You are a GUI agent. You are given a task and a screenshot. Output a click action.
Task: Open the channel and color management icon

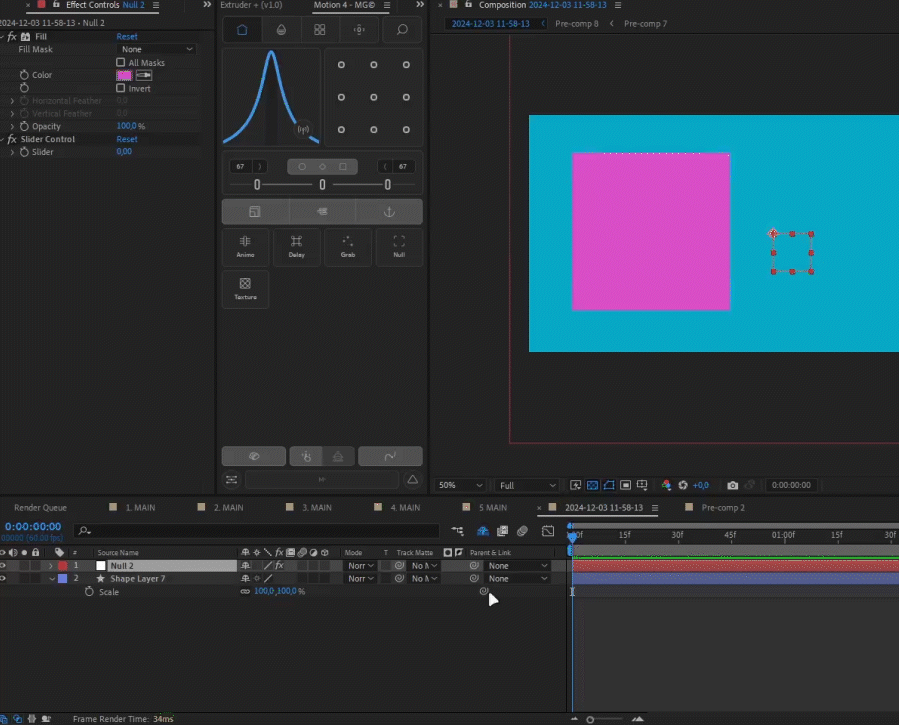pyautogui.click(x=666, y=485)
